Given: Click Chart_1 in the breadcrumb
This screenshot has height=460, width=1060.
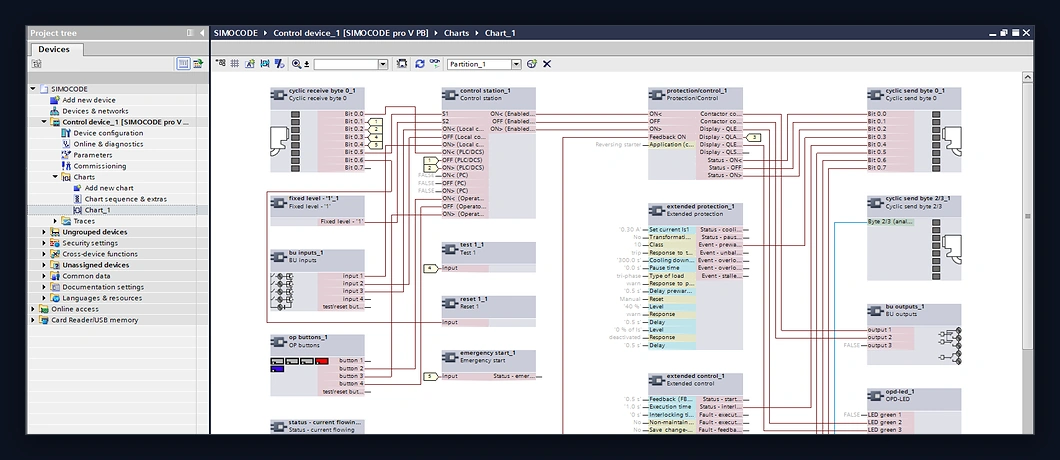Looking at the screenshot, I should [500, 32].
